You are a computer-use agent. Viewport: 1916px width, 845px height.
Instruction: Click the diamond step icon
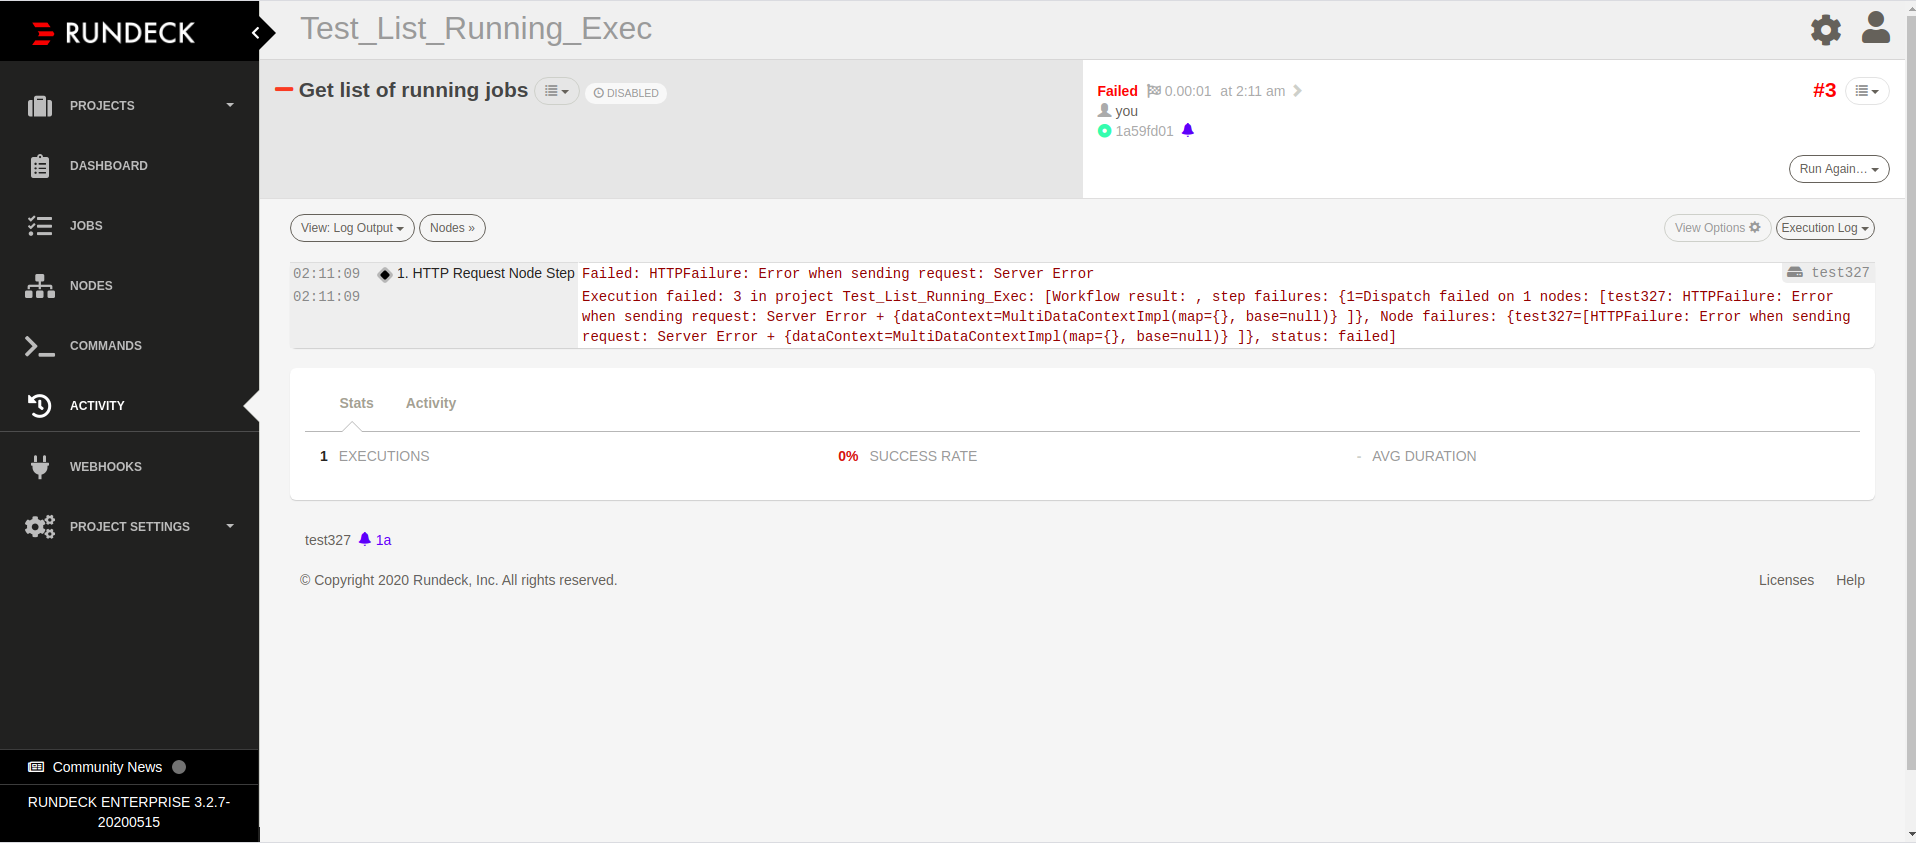click(x=385, y=274)
